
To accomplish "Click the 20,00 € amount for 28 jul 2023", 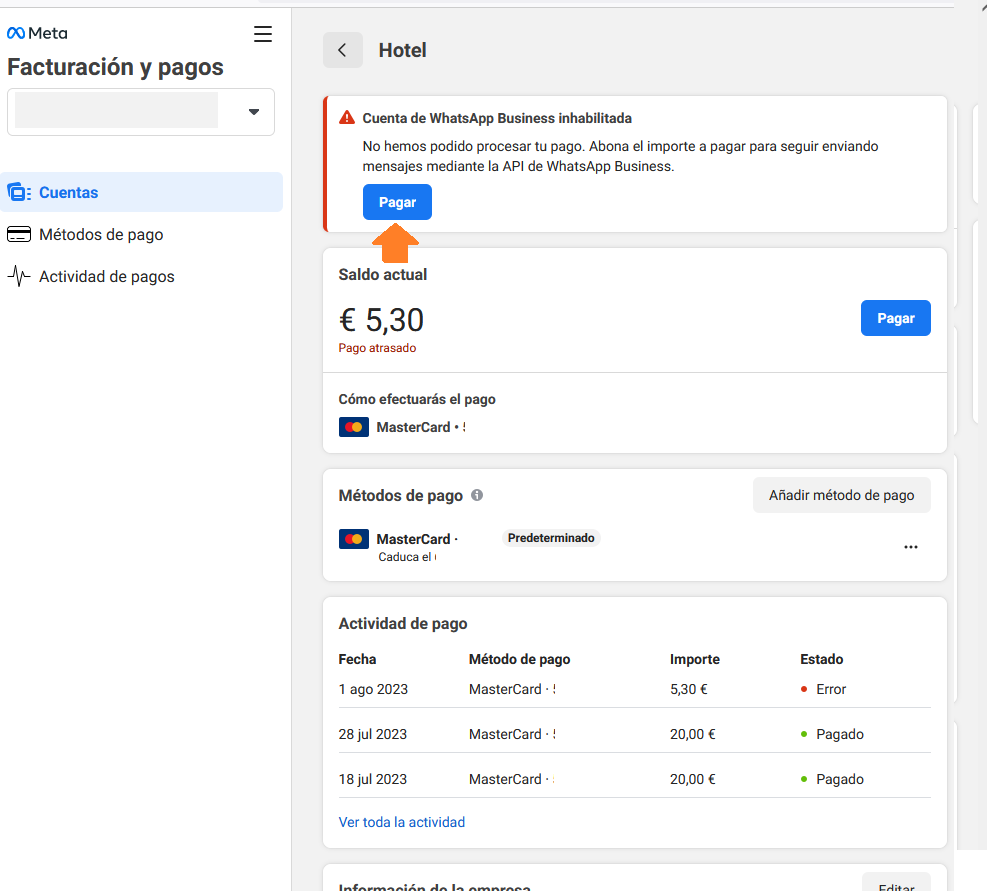I will [x=692, y=734].
